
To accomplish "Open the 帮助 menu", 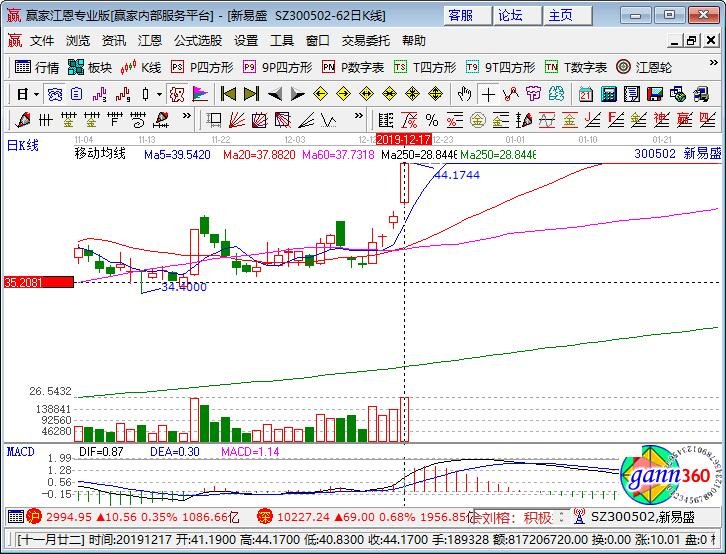I will (x=413, y=41).
